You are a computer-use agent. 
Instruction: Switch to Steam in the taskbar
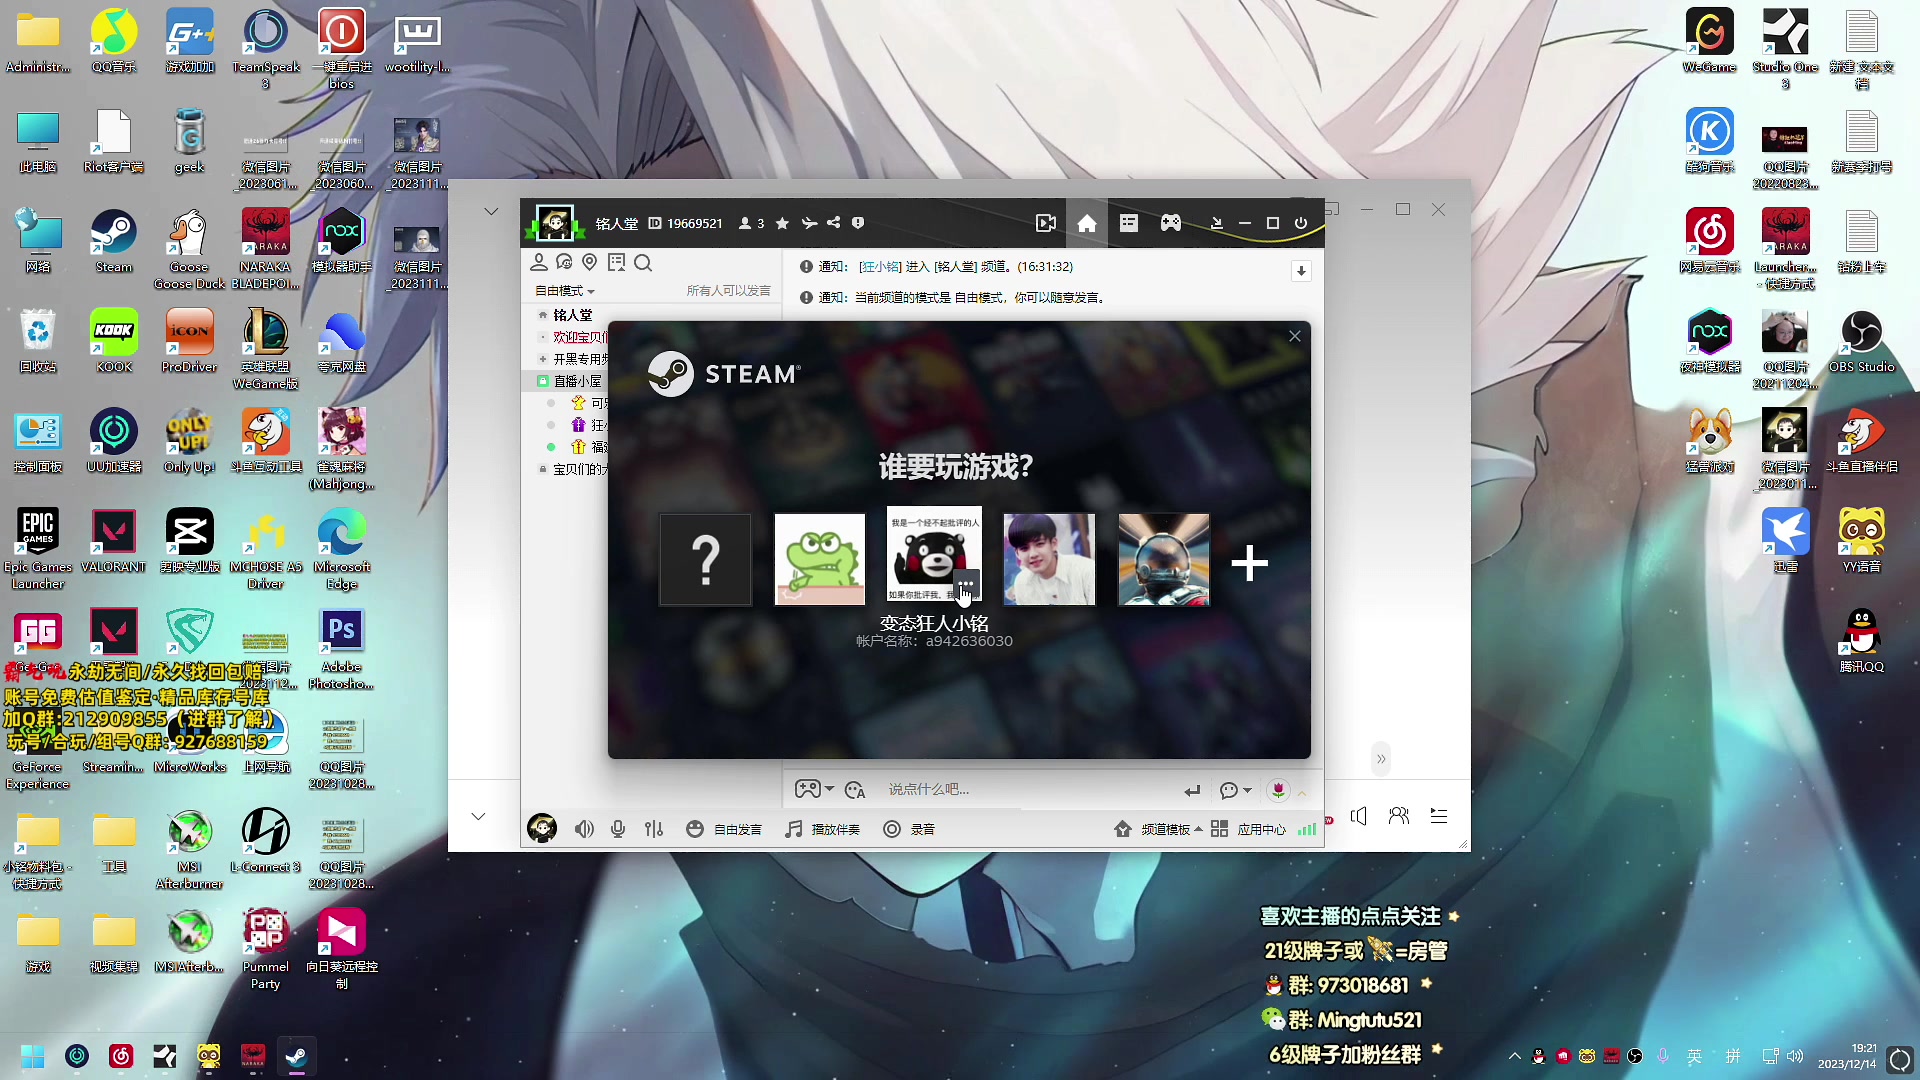(x=297, y=1056)
